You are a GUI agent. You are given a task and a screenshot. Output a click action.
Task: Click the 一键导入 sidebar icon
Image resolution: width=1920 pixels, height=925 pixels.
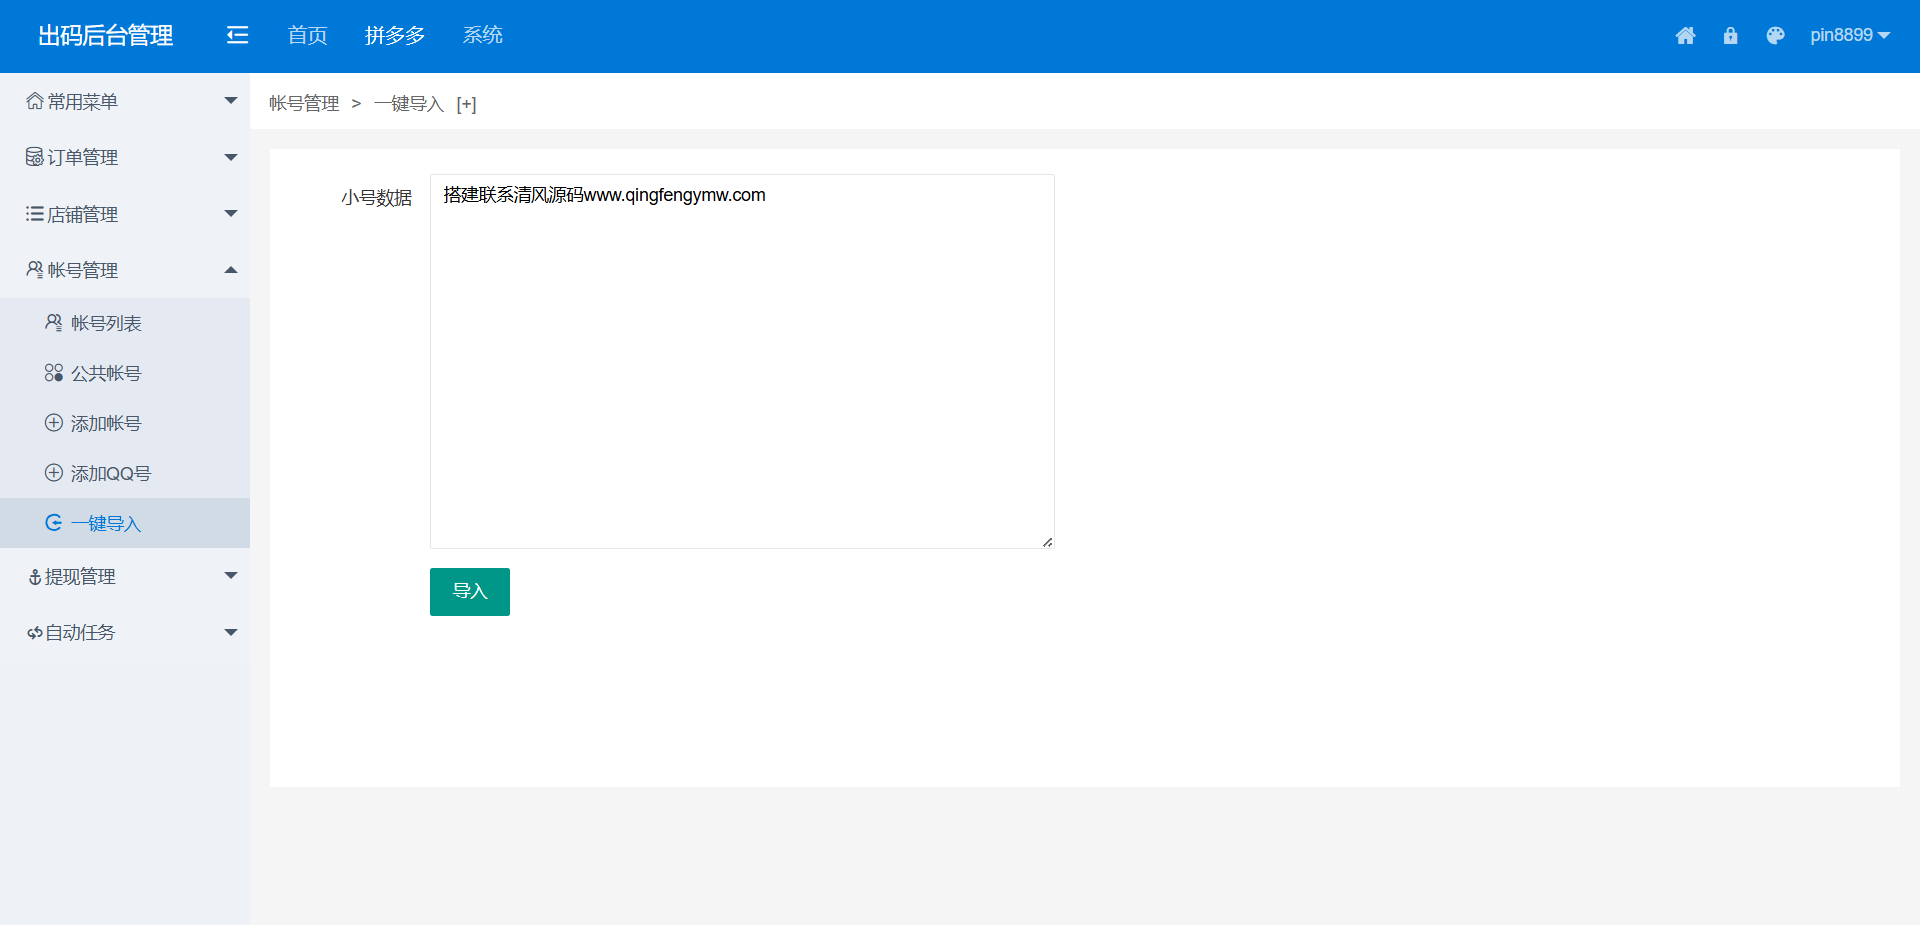pos(54,523)
